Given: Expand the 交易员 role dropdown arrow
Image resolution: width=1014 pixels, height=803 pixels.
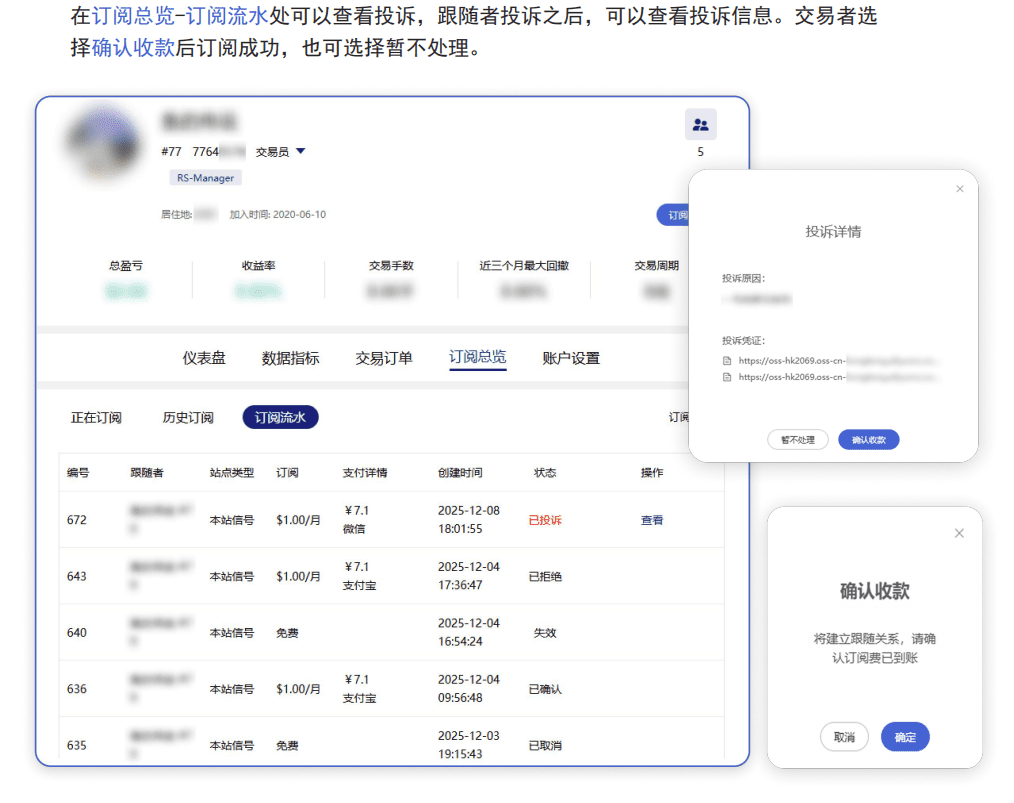Looking at the screenshot, I should [300, 152].
